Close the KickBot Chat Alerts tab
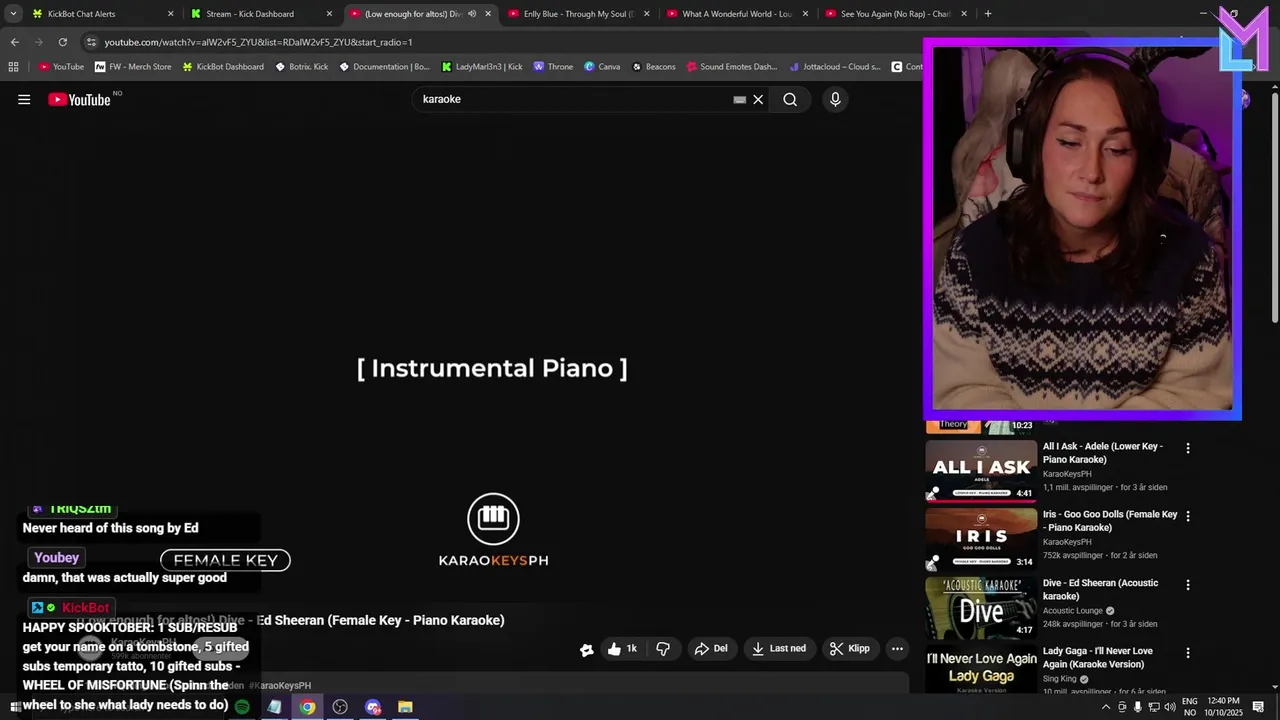Image resolution: width=1280 pixels, height=720 pixels. click(x=171, y=14)
